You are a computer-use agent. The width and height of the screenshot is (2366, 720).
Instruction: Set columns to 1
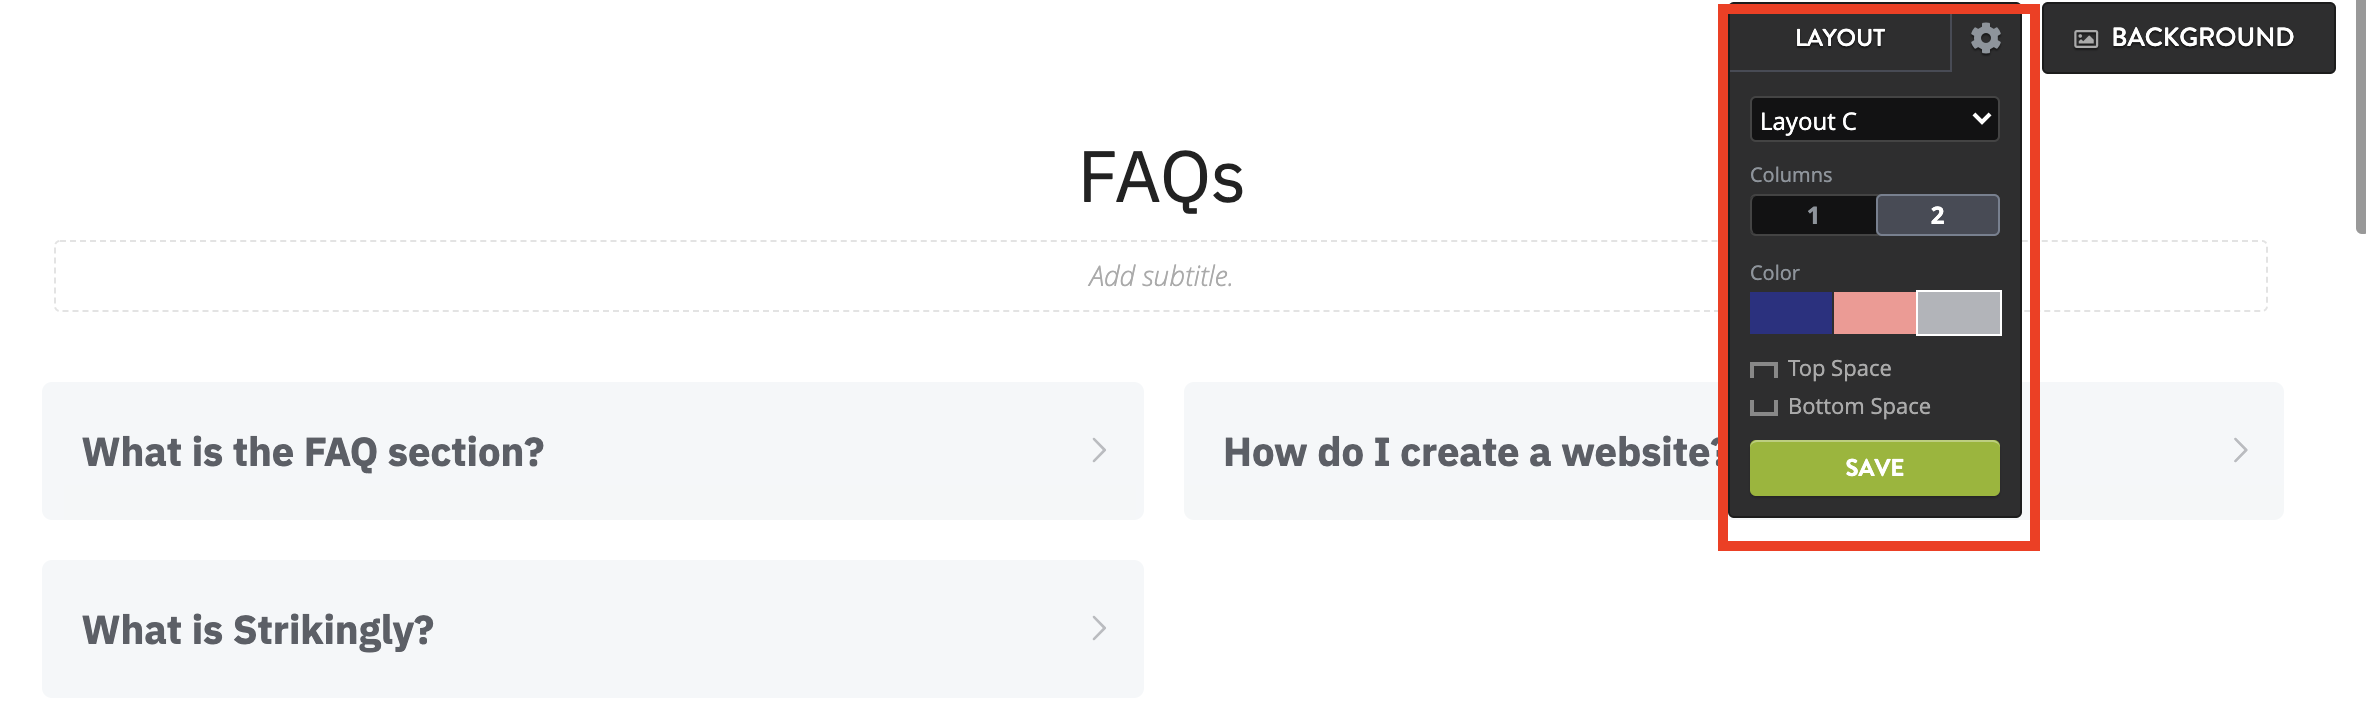(1813, 215)
